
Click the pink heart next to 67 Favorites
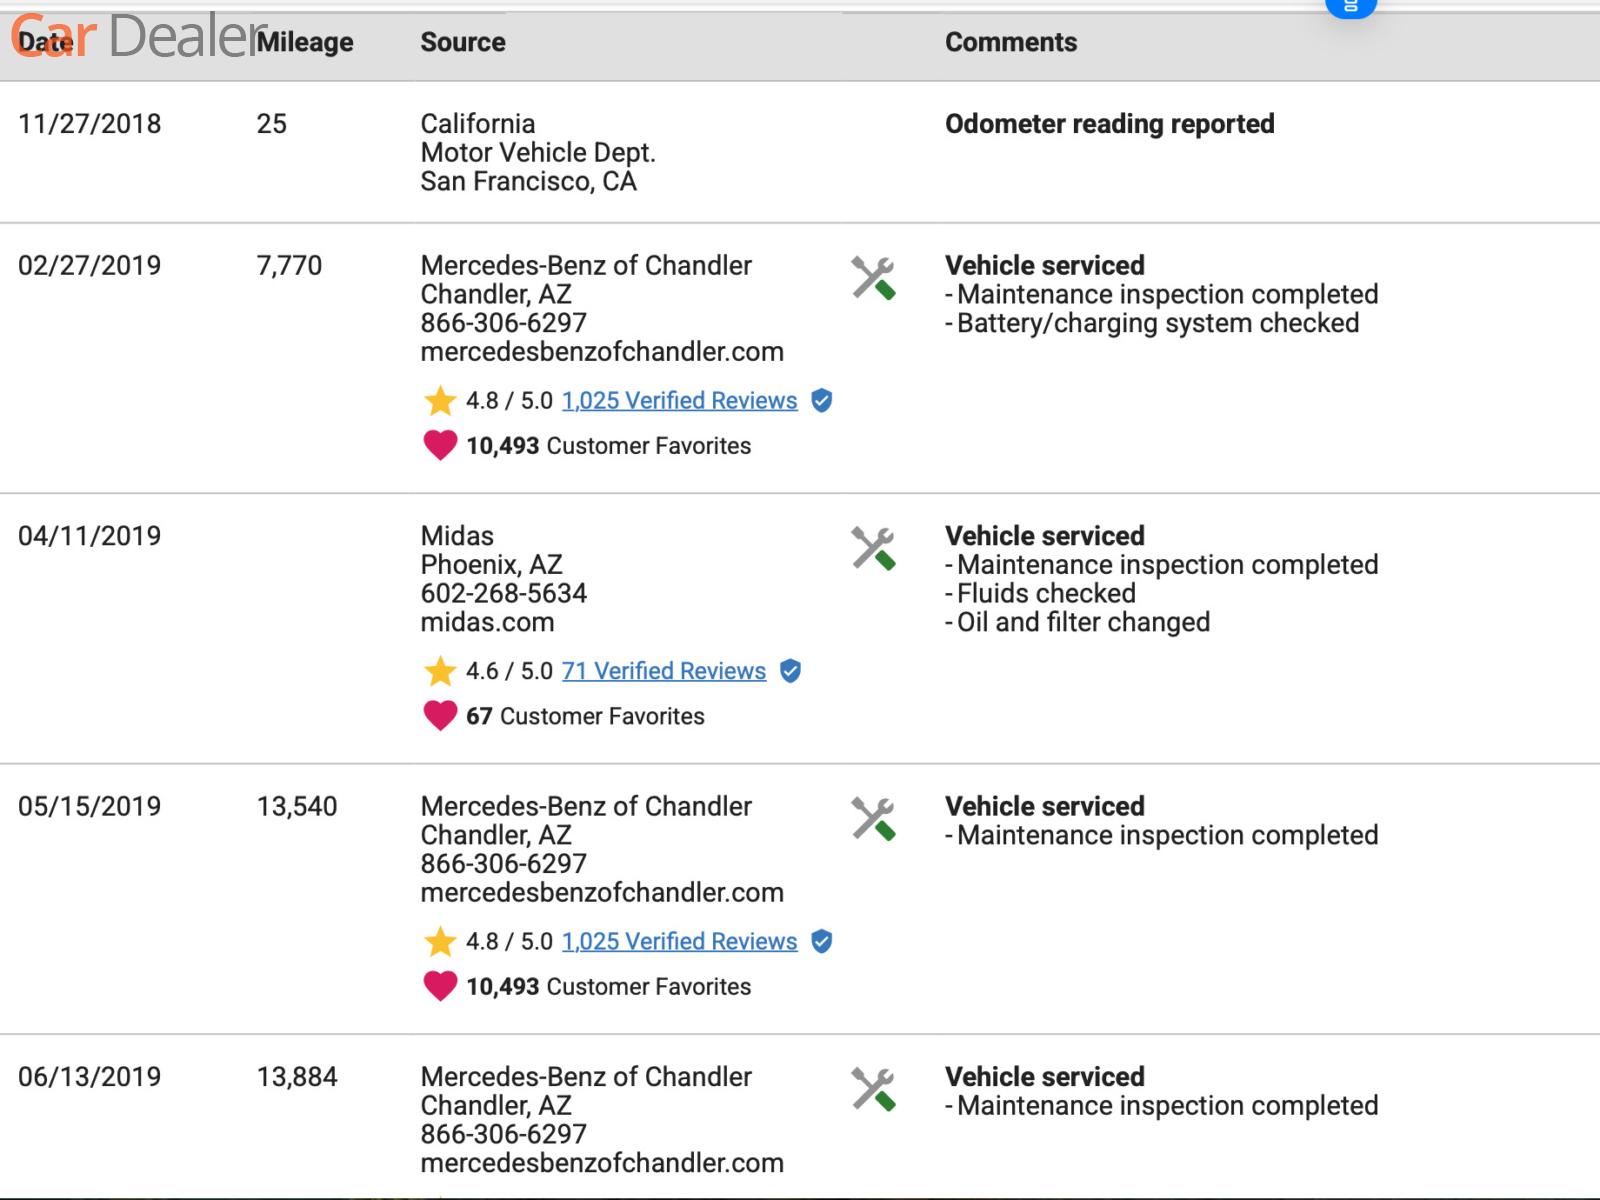pos(440,716)
